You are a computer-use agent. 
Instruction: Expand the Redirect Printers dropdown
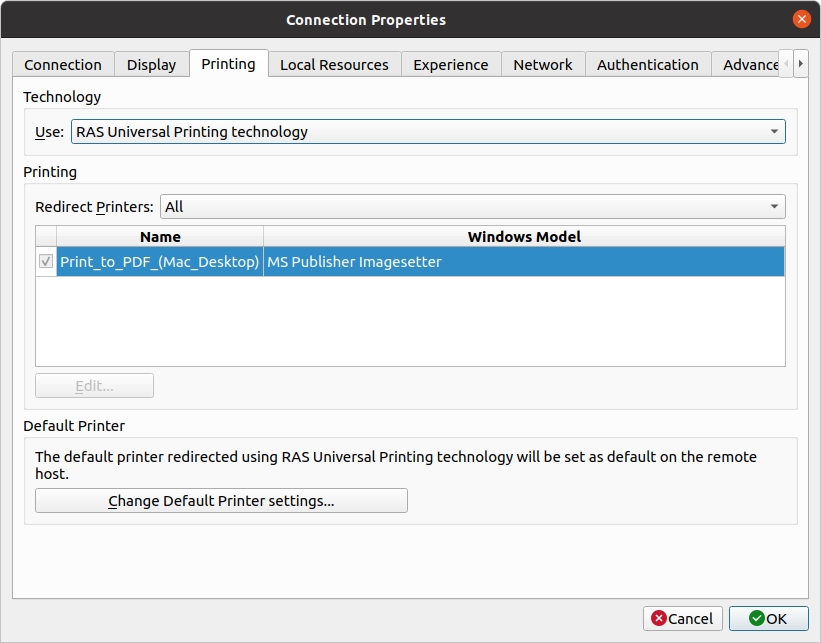[473, 207]
